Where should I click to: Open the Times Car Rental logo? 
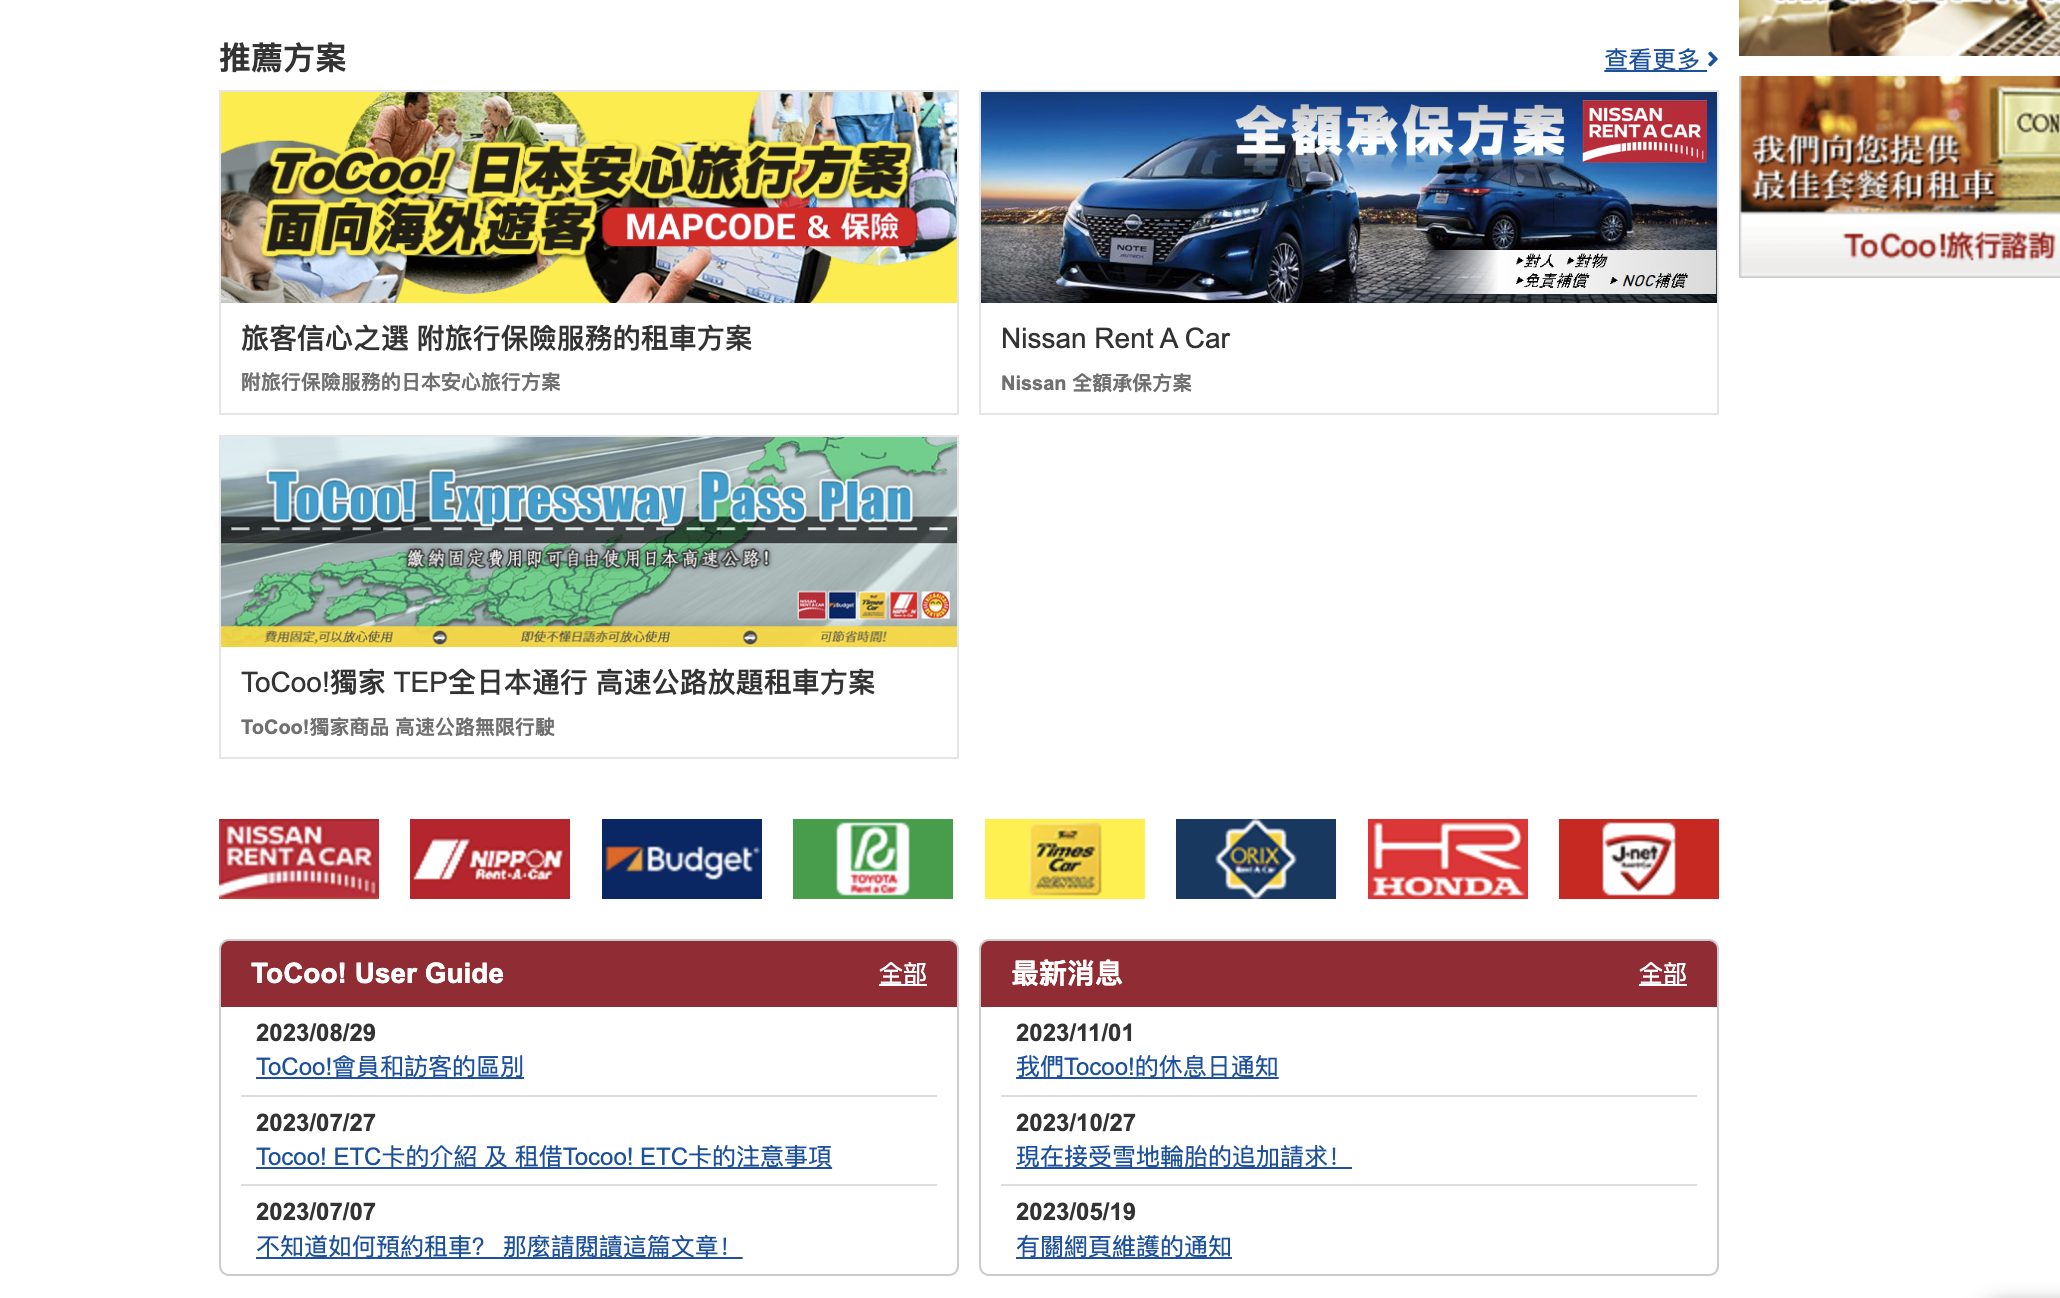[1064, 858]
